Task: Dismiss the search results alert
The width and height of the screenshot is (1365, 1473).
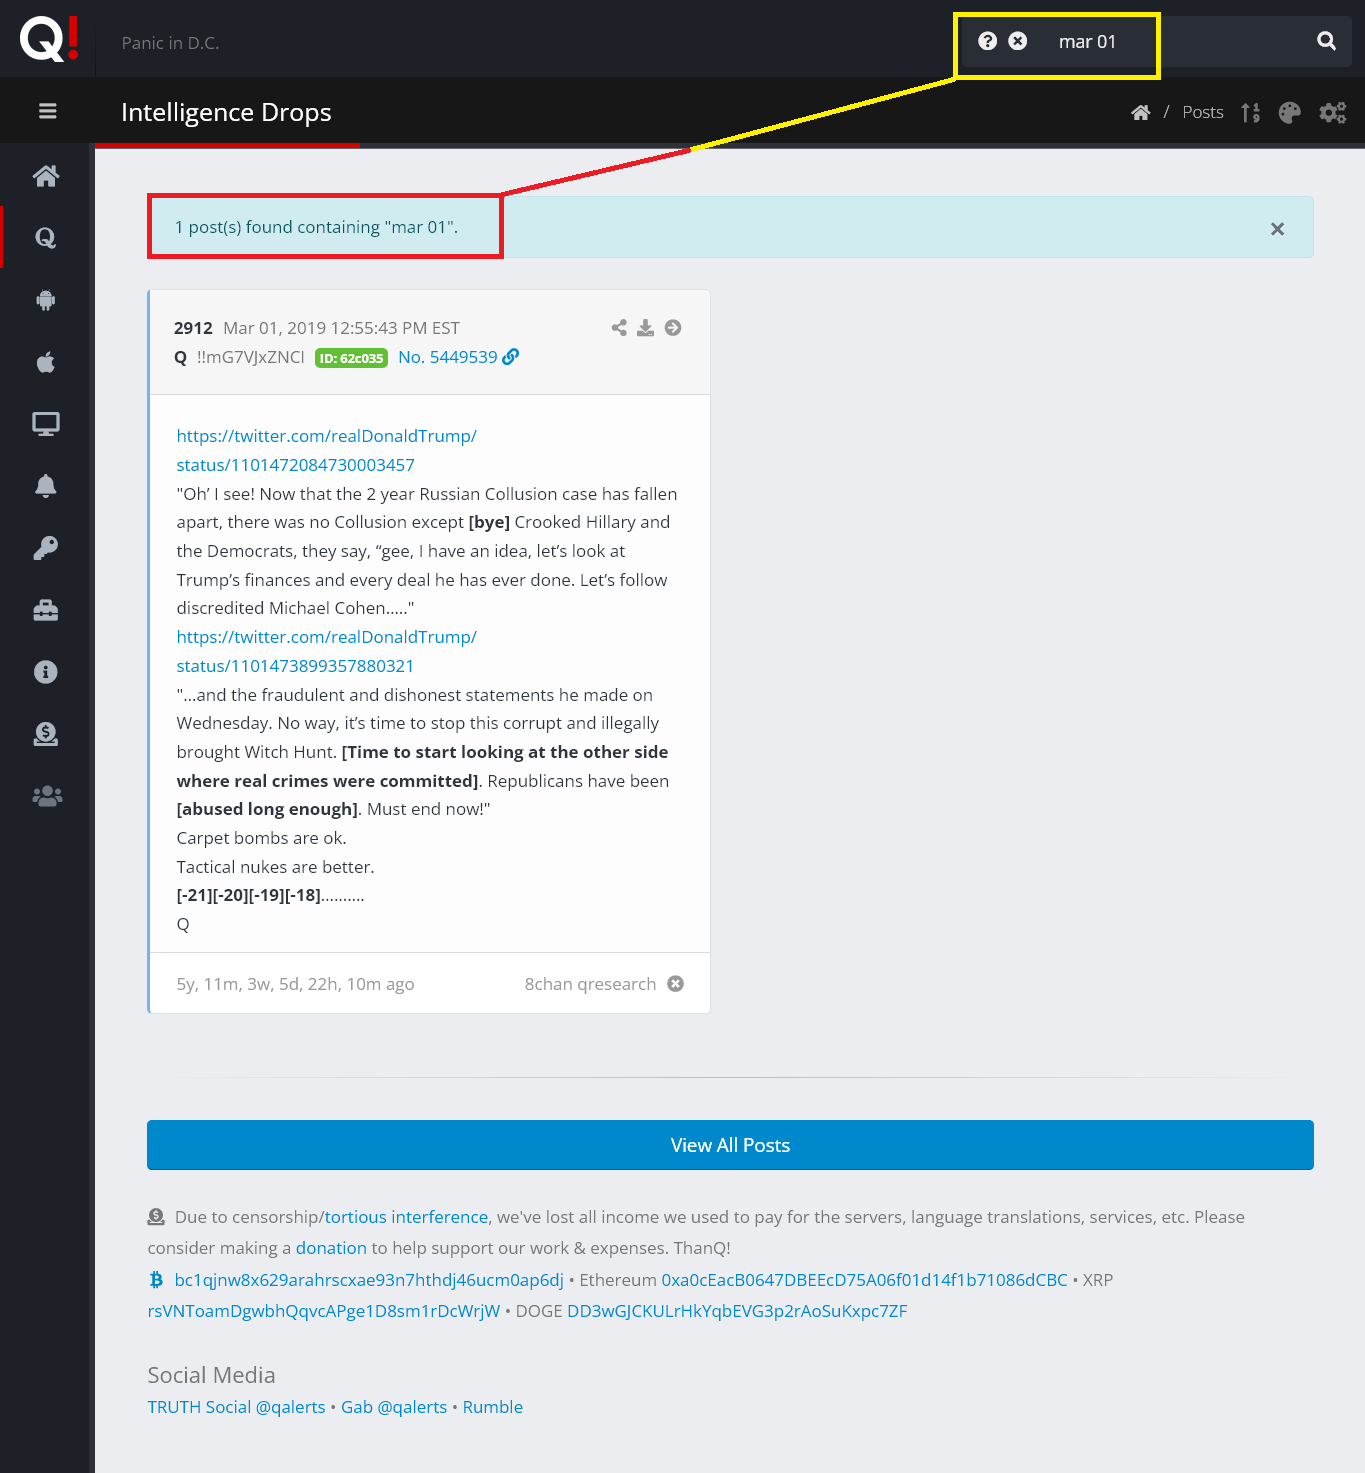Action: (1277, 229)
